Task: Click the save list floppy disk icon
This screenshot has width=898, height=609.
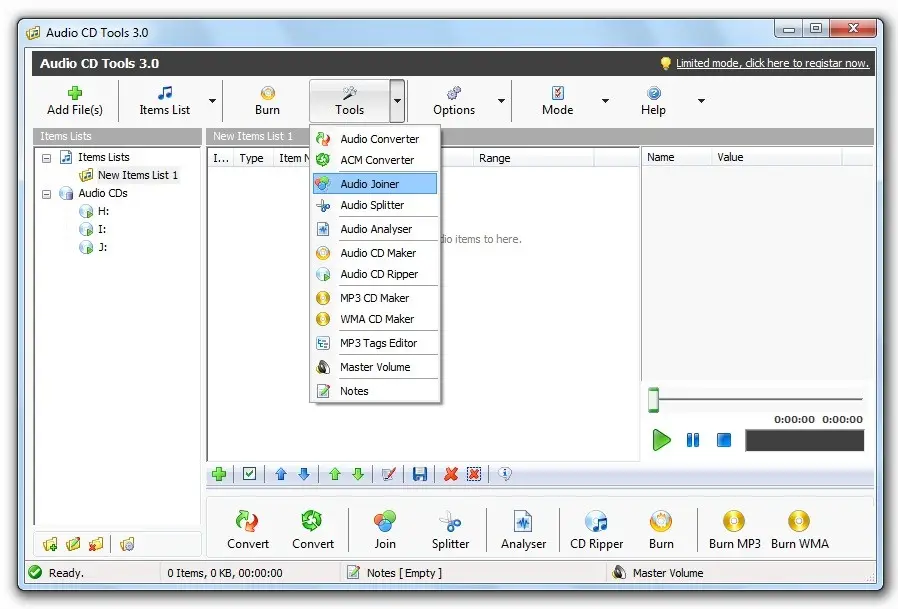Action: click(420, 474)
